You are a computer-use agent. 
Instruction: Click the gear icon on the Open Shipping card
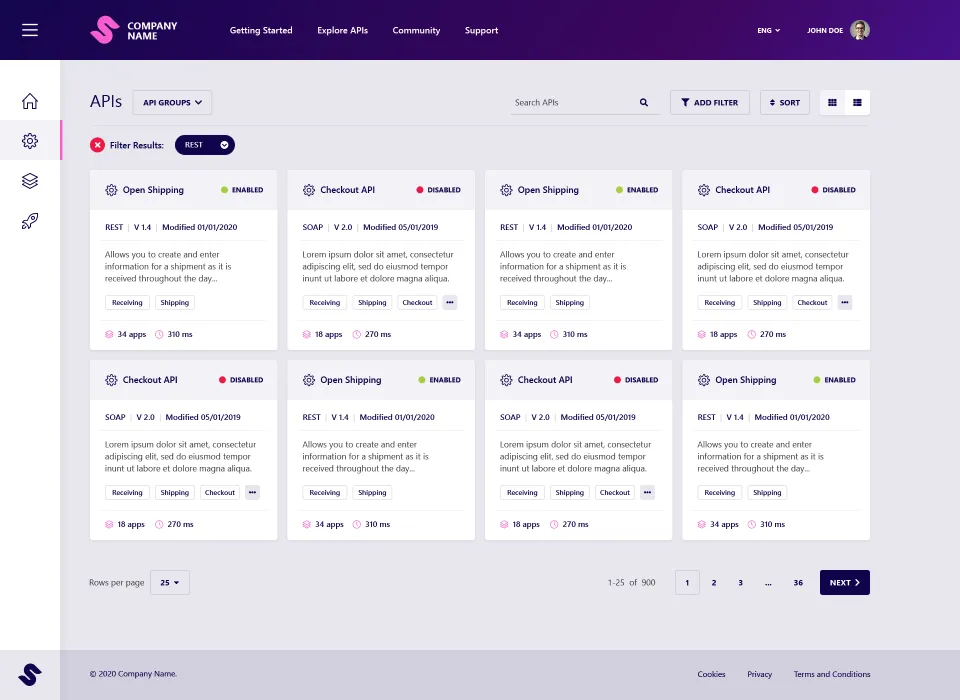110,189
